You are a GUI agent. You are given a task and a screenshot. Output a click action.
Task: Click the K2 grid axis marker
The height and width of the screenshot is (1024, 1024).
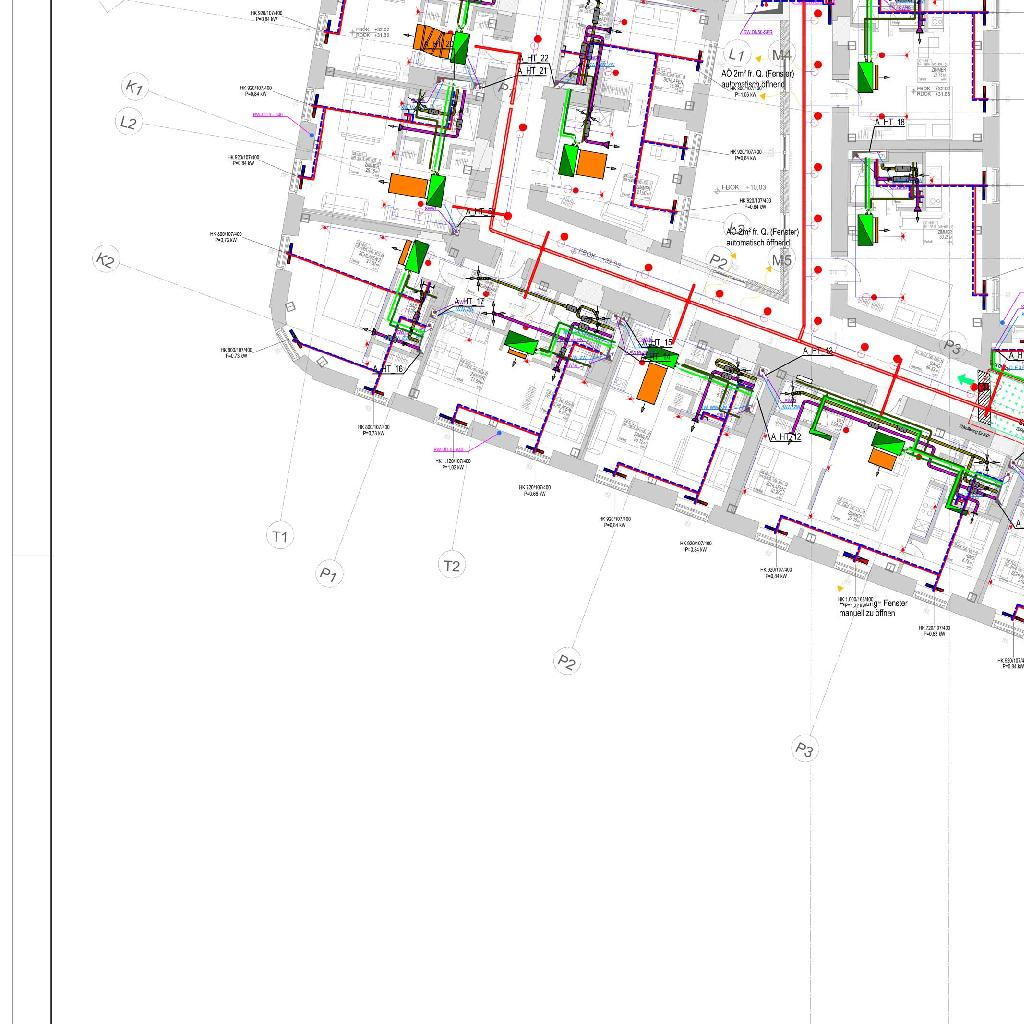pyautogui.click(x=105, y=261)
